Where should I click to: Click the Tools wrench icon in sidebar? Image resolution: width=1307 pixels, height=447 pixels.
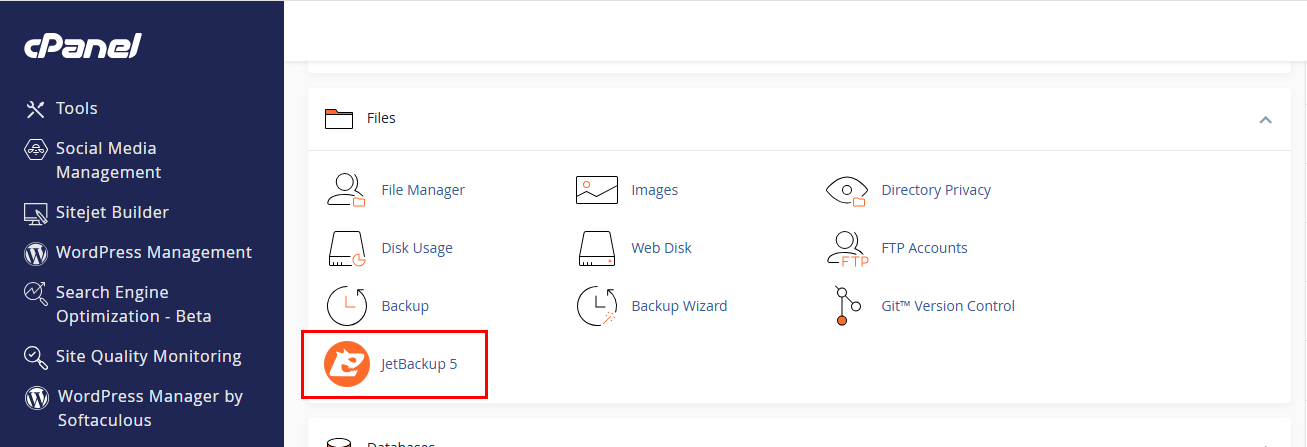pos(35,109)
